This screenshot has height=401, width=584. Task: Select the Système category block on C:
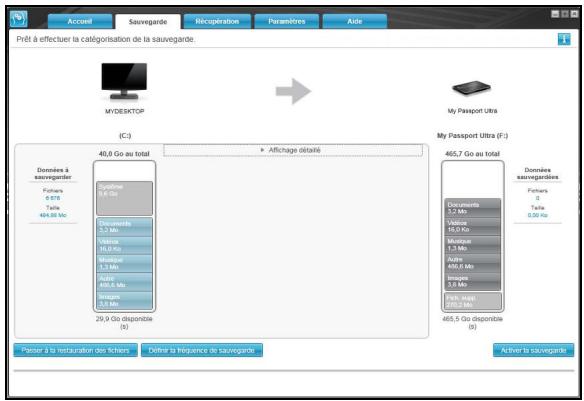coord(124,198)
